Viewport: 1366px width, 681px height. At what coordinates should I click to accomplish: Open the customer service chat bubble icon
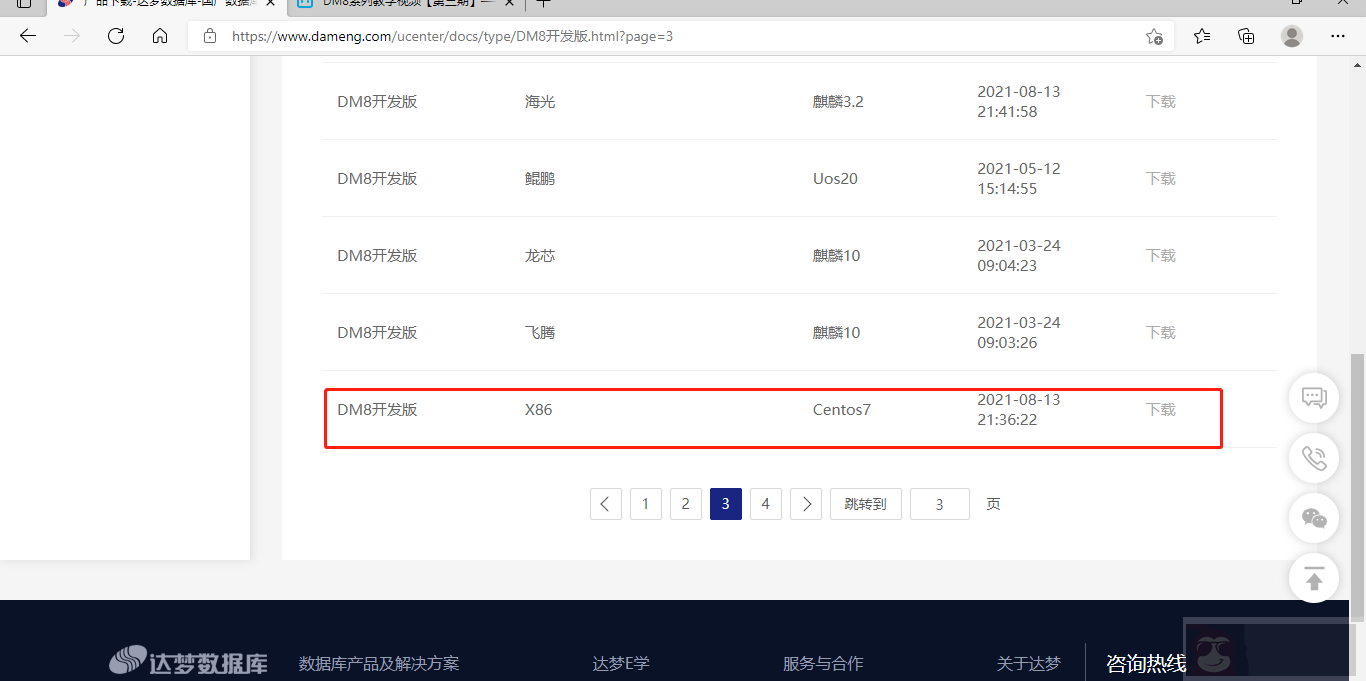click(1313, 397)
